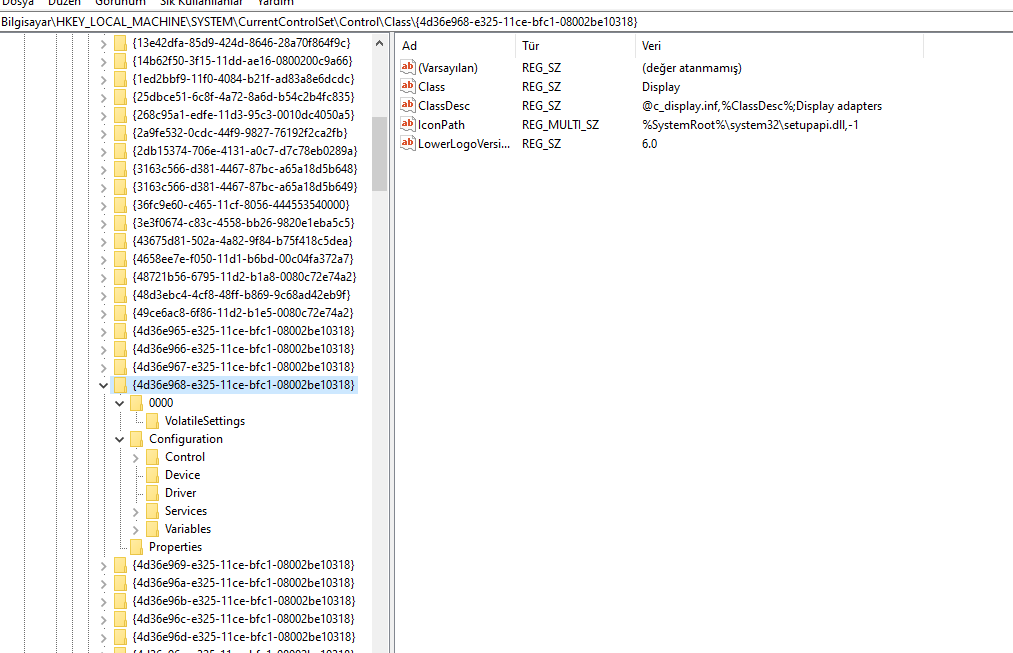Click the IconPath value icon
1013x653 pixels.
pyautogui.click(x=408, y=124)
